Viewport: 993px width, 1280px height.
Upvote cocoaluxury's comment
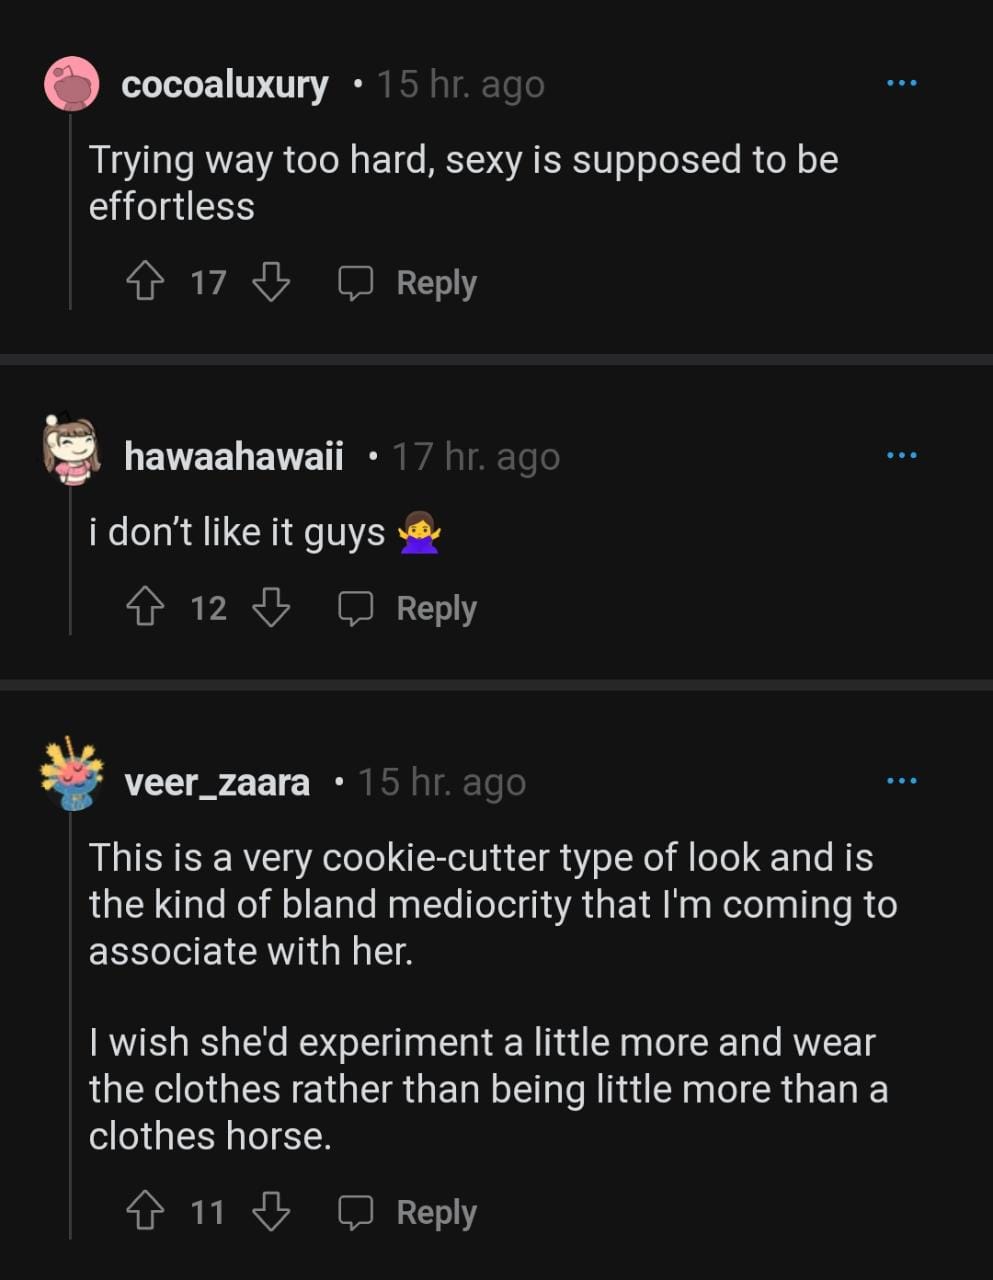pos(146,282)
